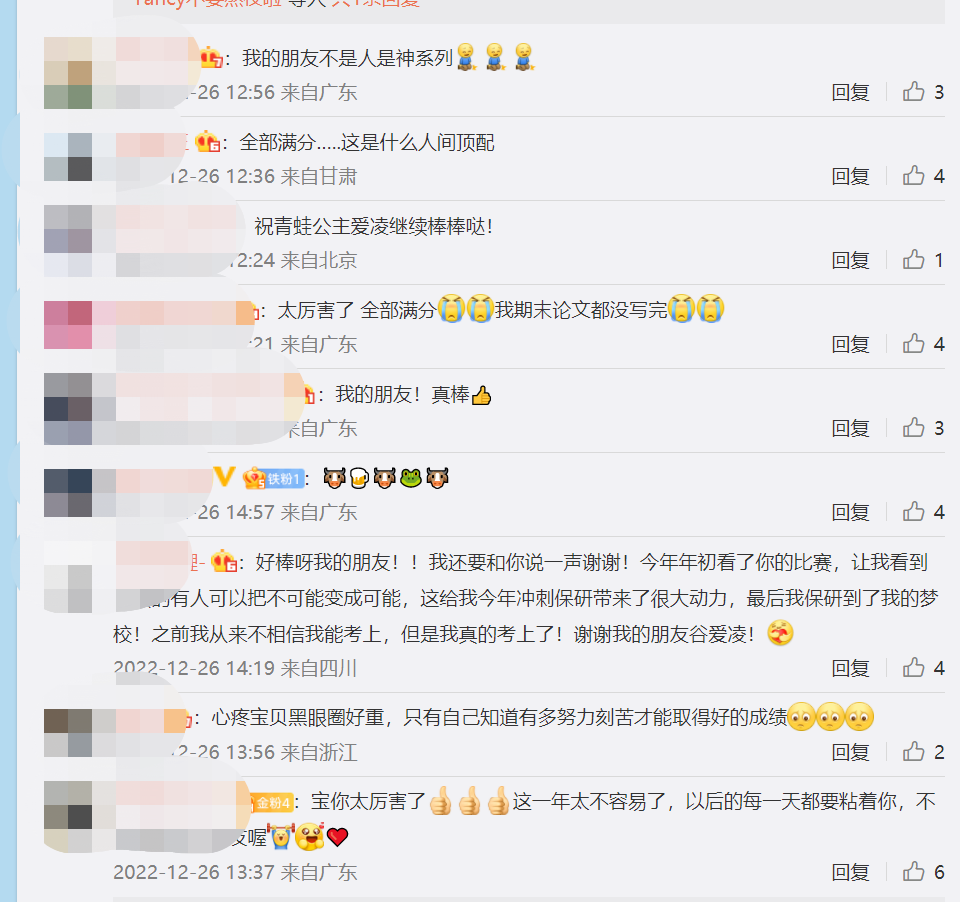This screenshot has width=960, height=902.
Task: Like the emoji-only comment from 14:57
Action: tap(913, 512)
